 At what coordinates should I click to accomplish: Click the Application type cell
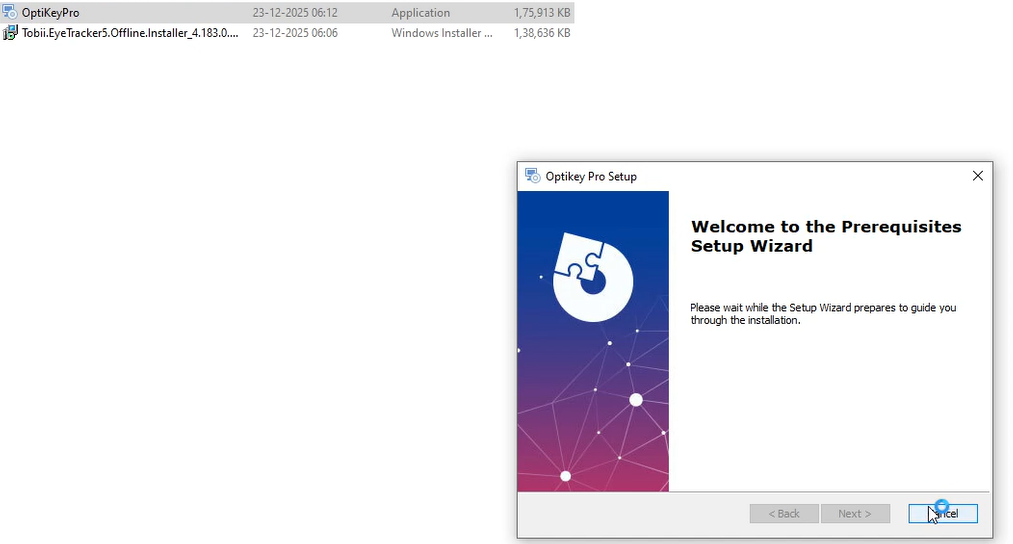coord(421,13)
